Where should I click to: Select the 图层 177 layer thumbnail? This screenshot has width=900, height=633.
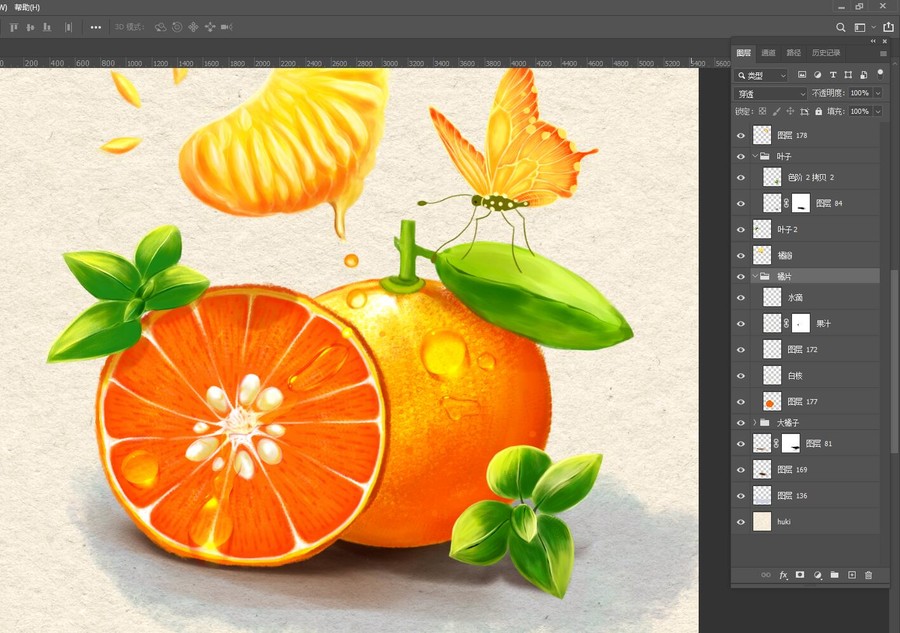(x=772, y=401)
